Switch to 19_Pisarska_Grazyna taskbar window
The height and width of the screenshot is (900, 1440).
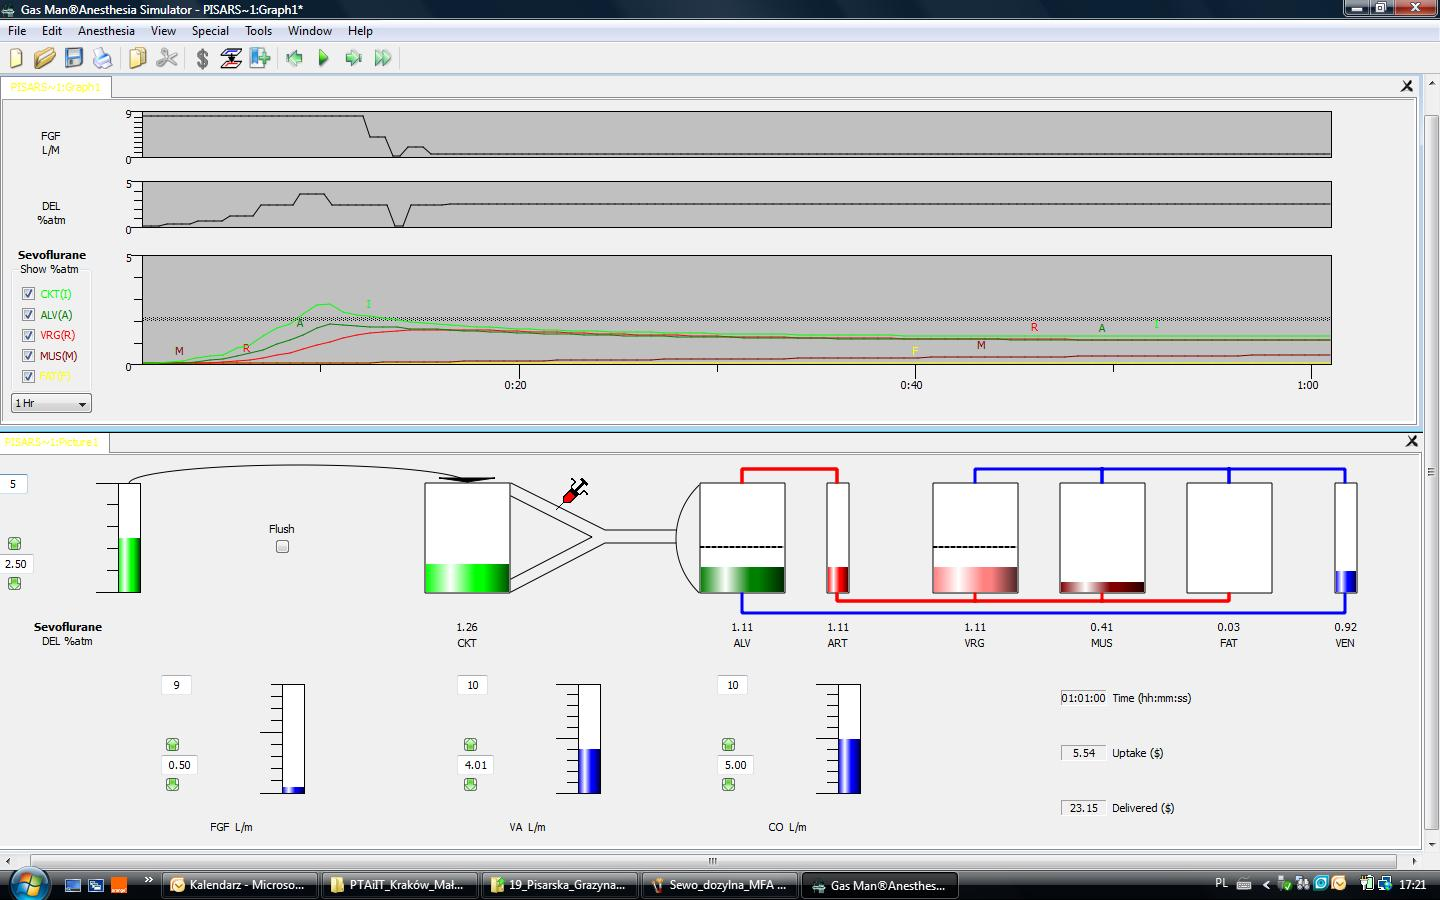[x=558, y=885]
